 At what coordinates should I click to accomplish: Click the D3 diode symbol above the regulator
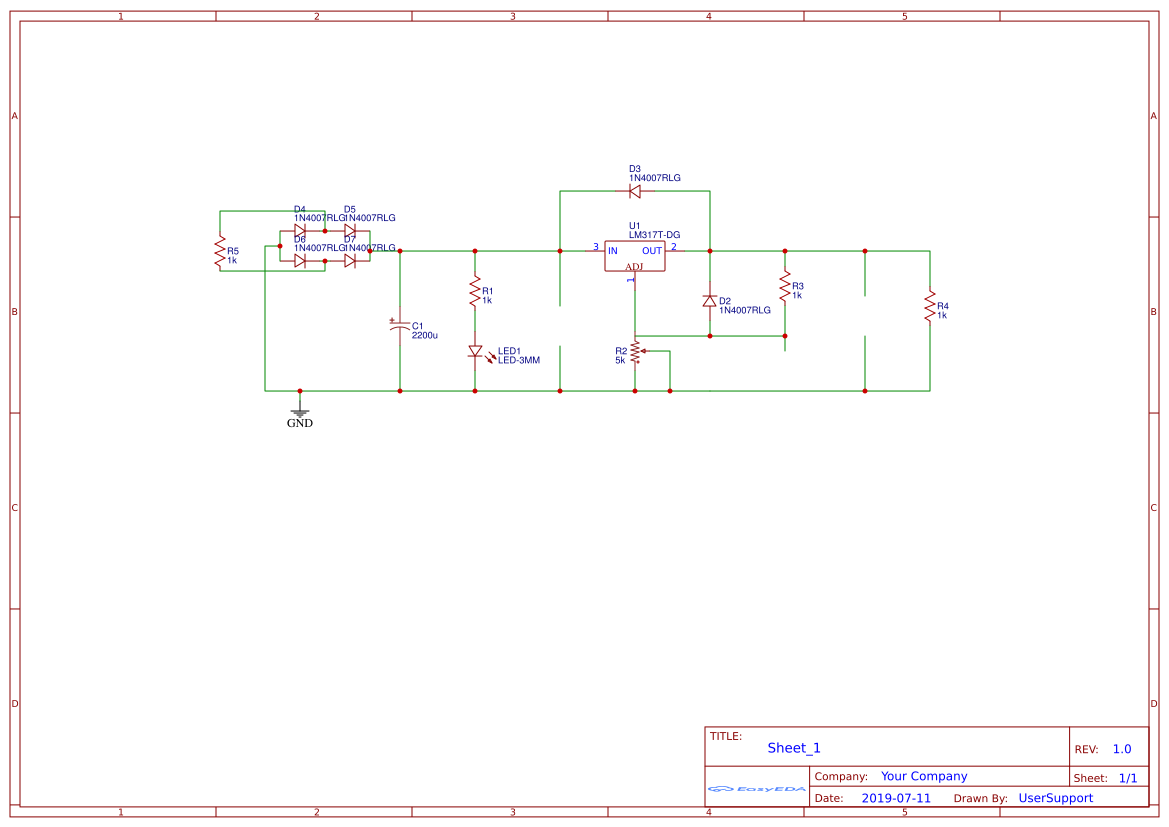634,191
